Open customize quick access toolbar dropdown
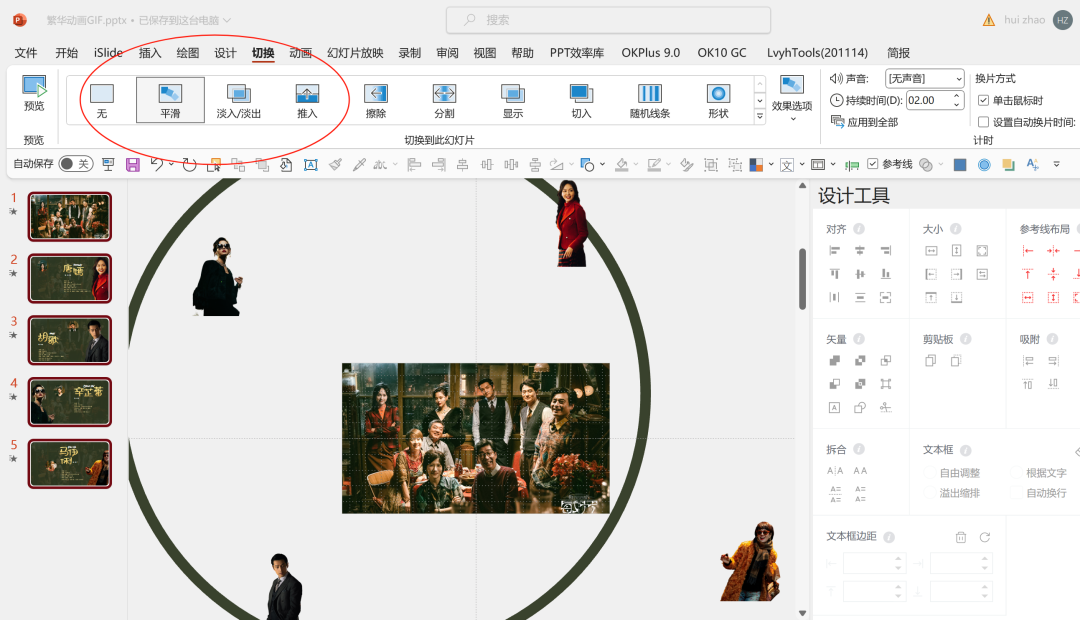Viewport: 1080px width, 620px height. coord(1057,165)
